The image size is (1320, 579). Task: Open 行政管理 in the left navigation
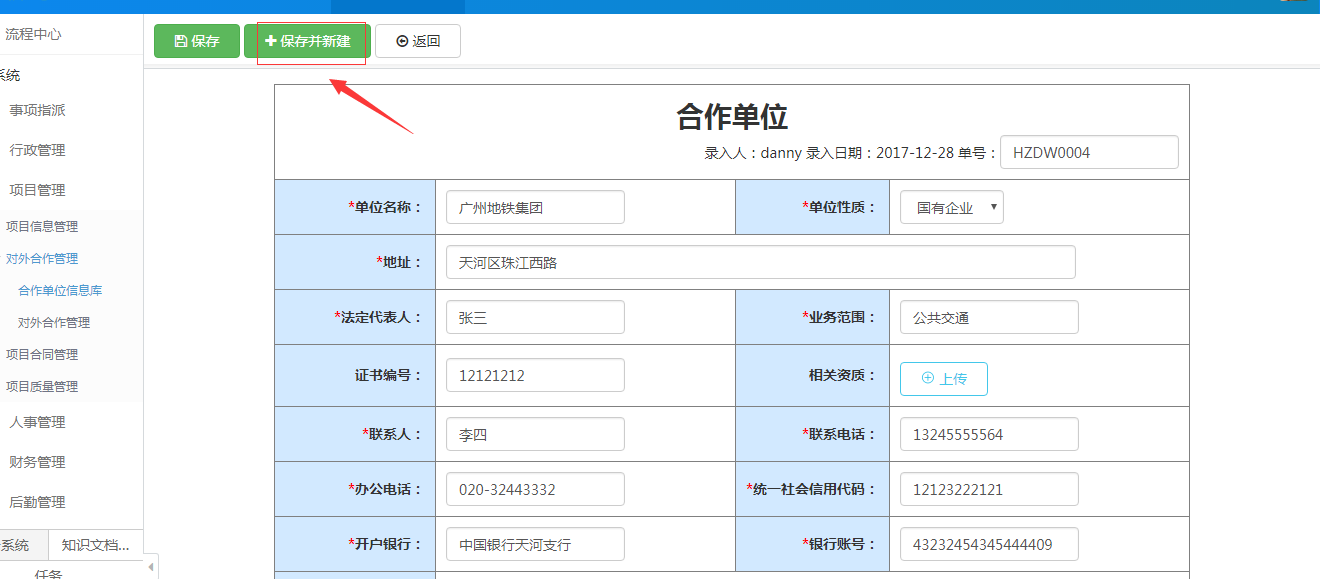37,150
